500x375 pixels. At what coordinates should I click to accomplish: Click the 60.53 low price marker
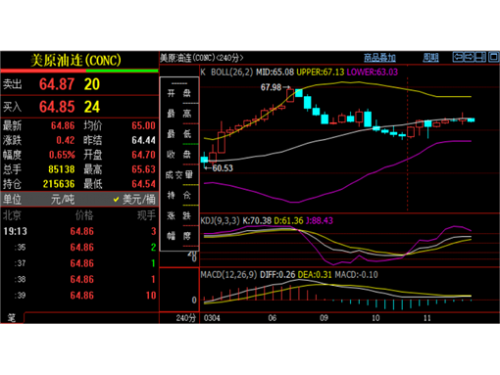[222, 168]
